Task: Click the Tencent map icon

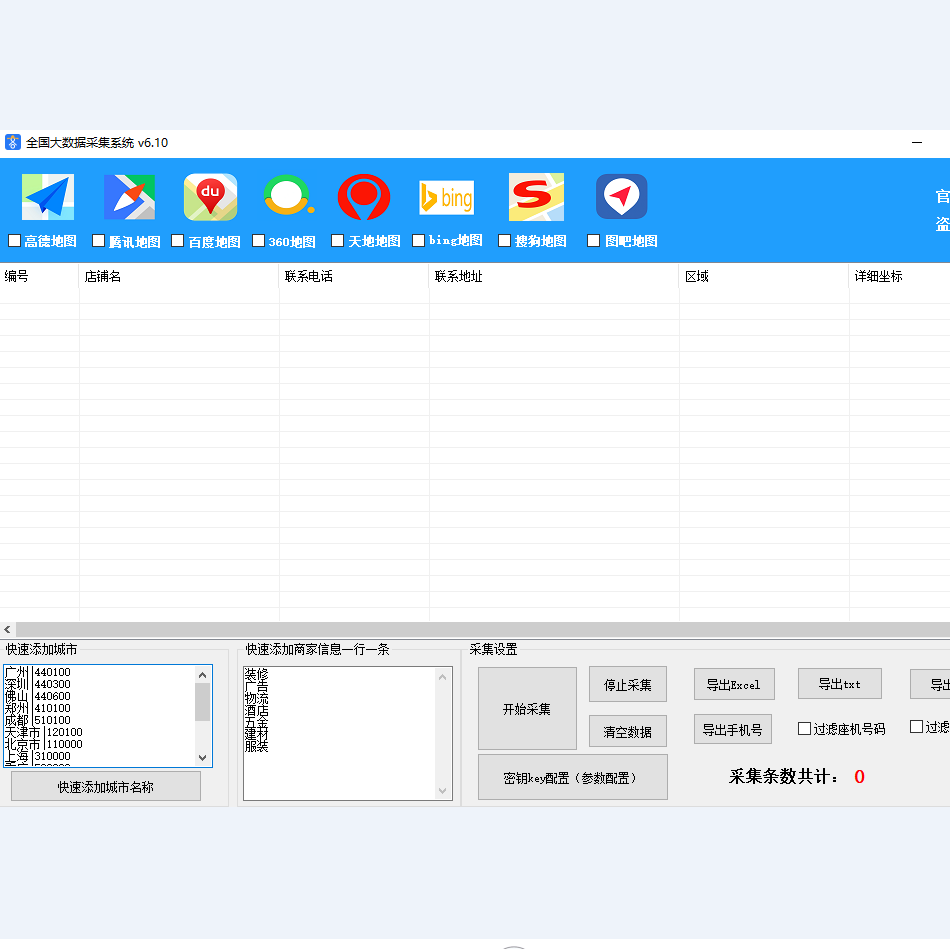Action: pyautogui.click(x=129, y=197)
